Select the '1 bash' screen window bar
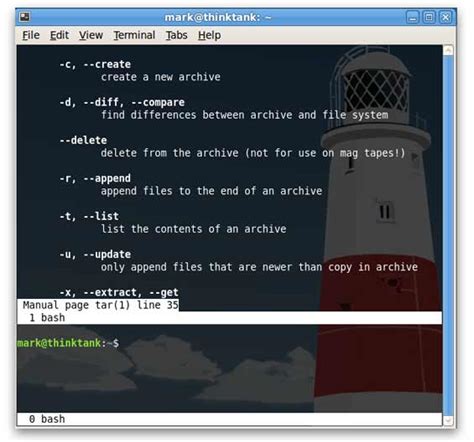 coord(229,318)
